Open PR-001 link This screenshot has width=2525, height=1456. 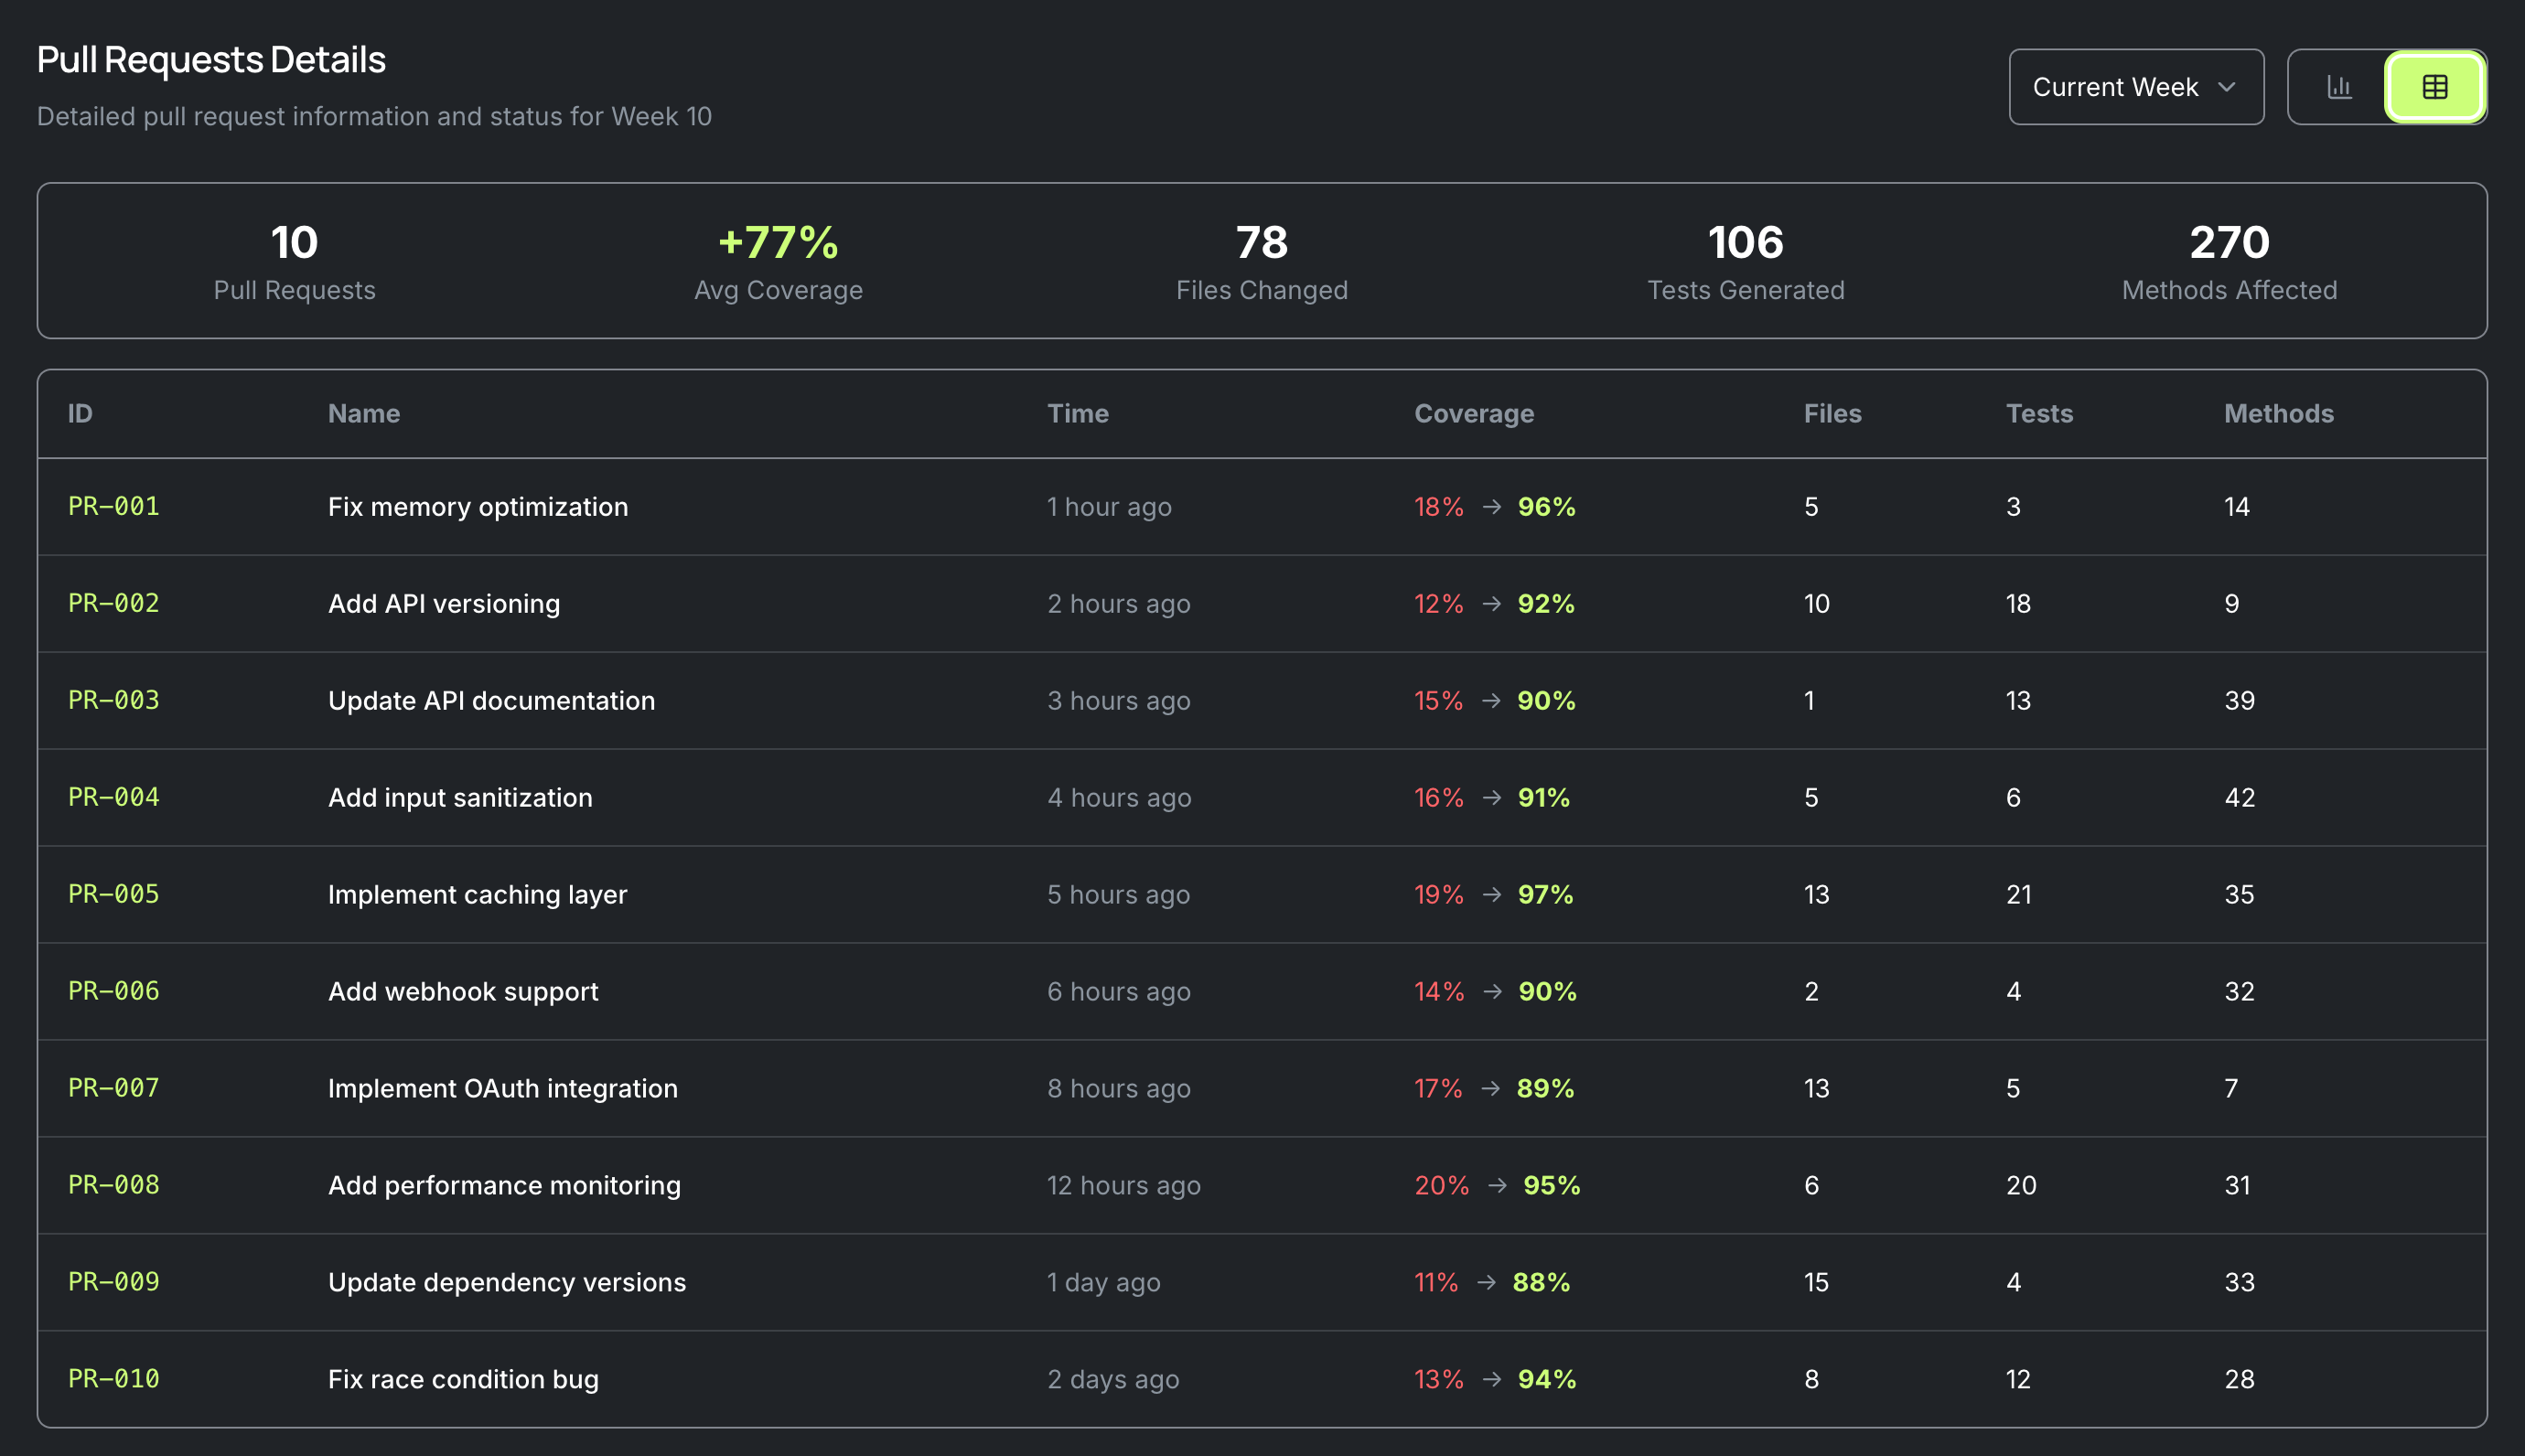113,506
